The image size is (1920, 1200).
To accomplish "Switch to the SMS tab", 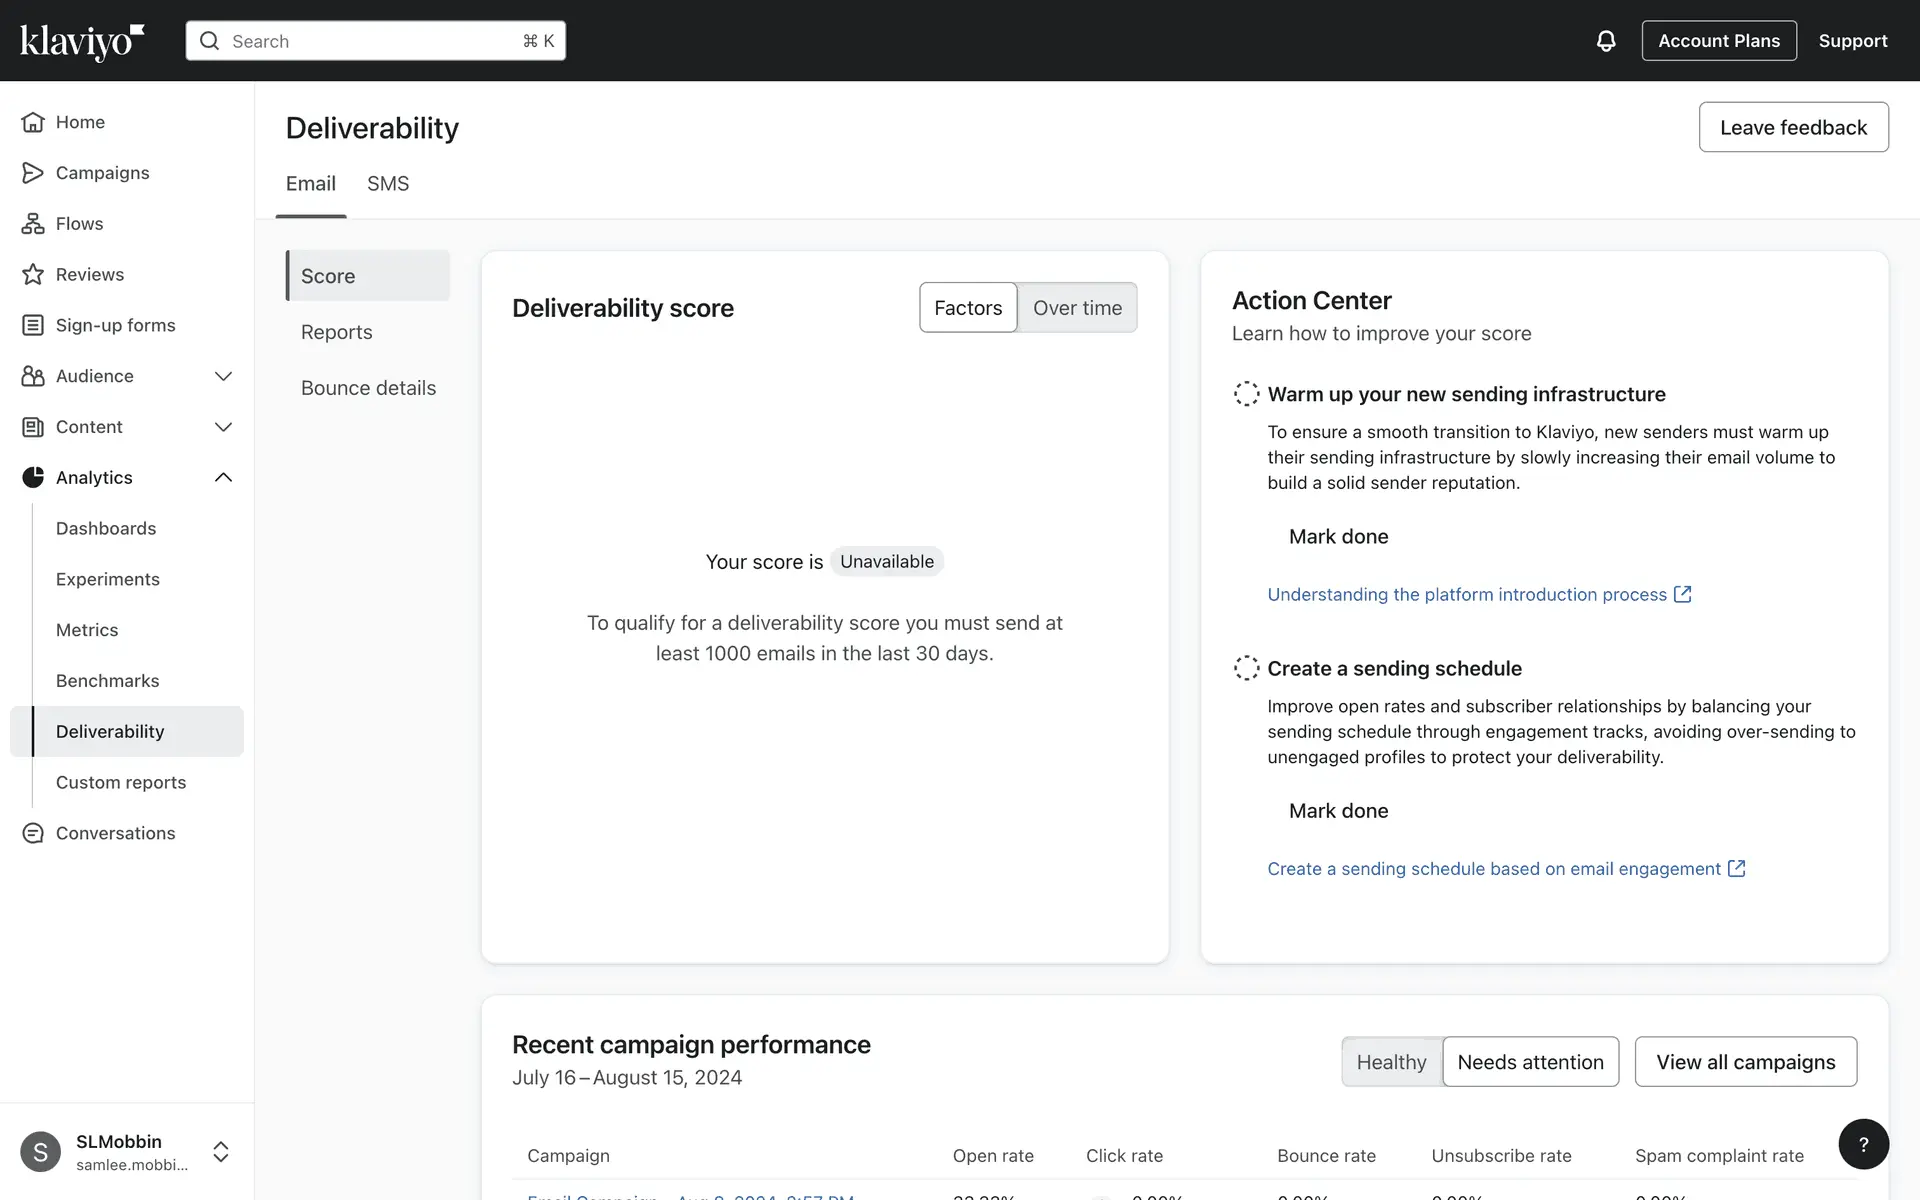I will (388, 184).
